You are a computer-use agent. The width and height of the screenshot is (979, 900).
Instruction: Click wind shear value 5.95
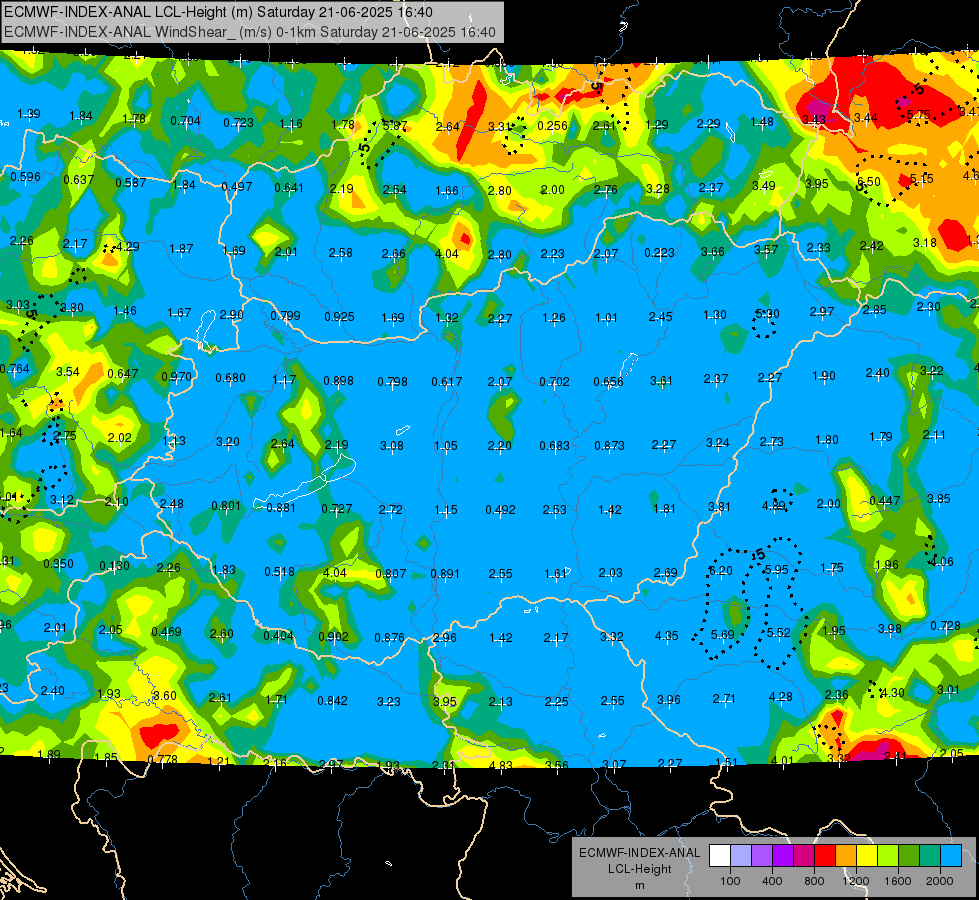click(776, 570)
